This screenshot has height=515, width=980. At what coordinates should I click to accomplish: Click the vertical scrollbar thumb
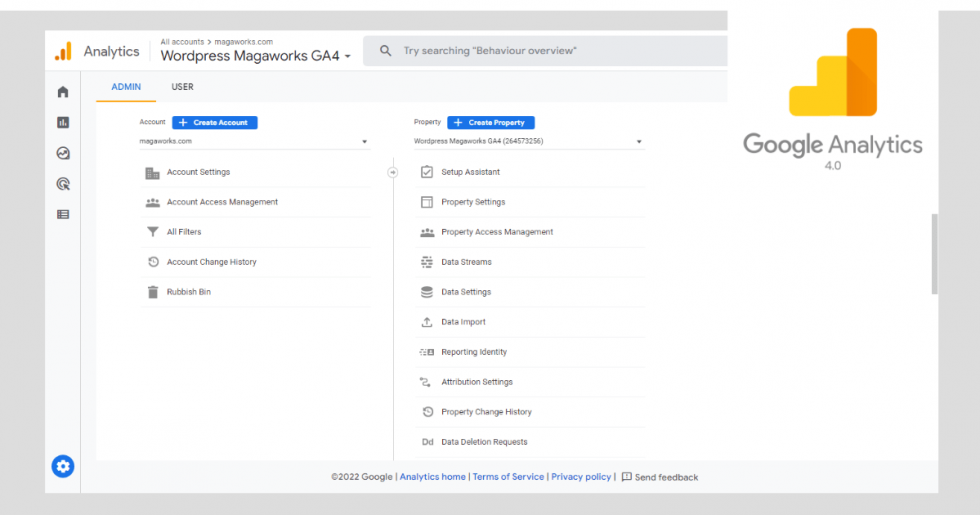click(x=934, y=254)
